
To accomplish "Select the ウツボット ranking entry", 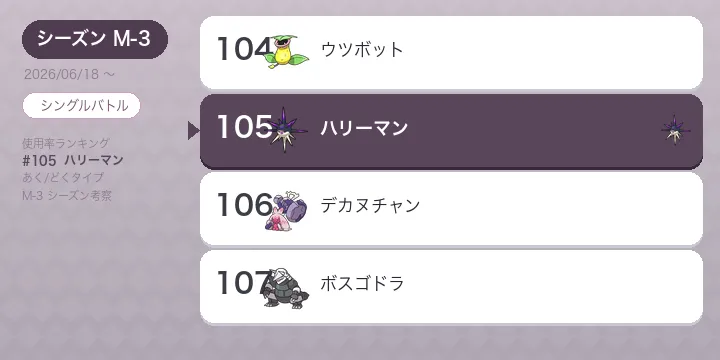I will (x=451, y=52).
